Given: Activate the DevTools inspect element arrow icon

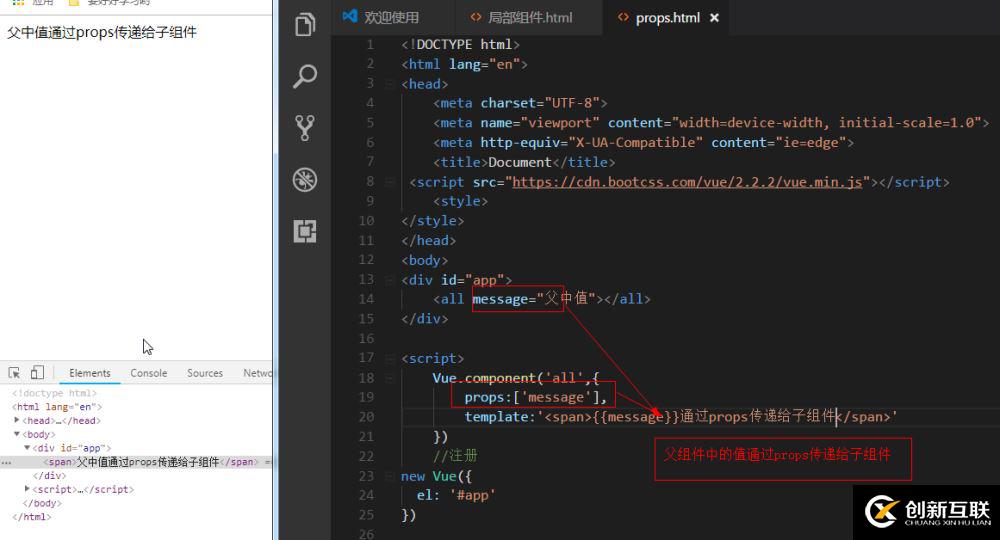Looking at the screenshot, I should [14, 373].
